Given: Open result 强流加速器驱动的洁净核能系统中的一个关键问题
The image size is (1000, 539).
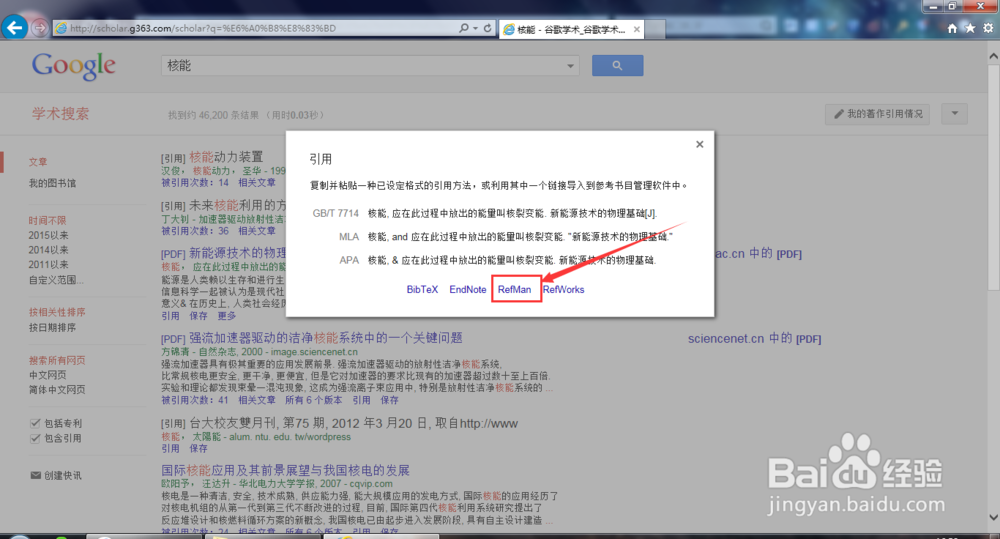Looking at the screenshot, I should point(325,338).
